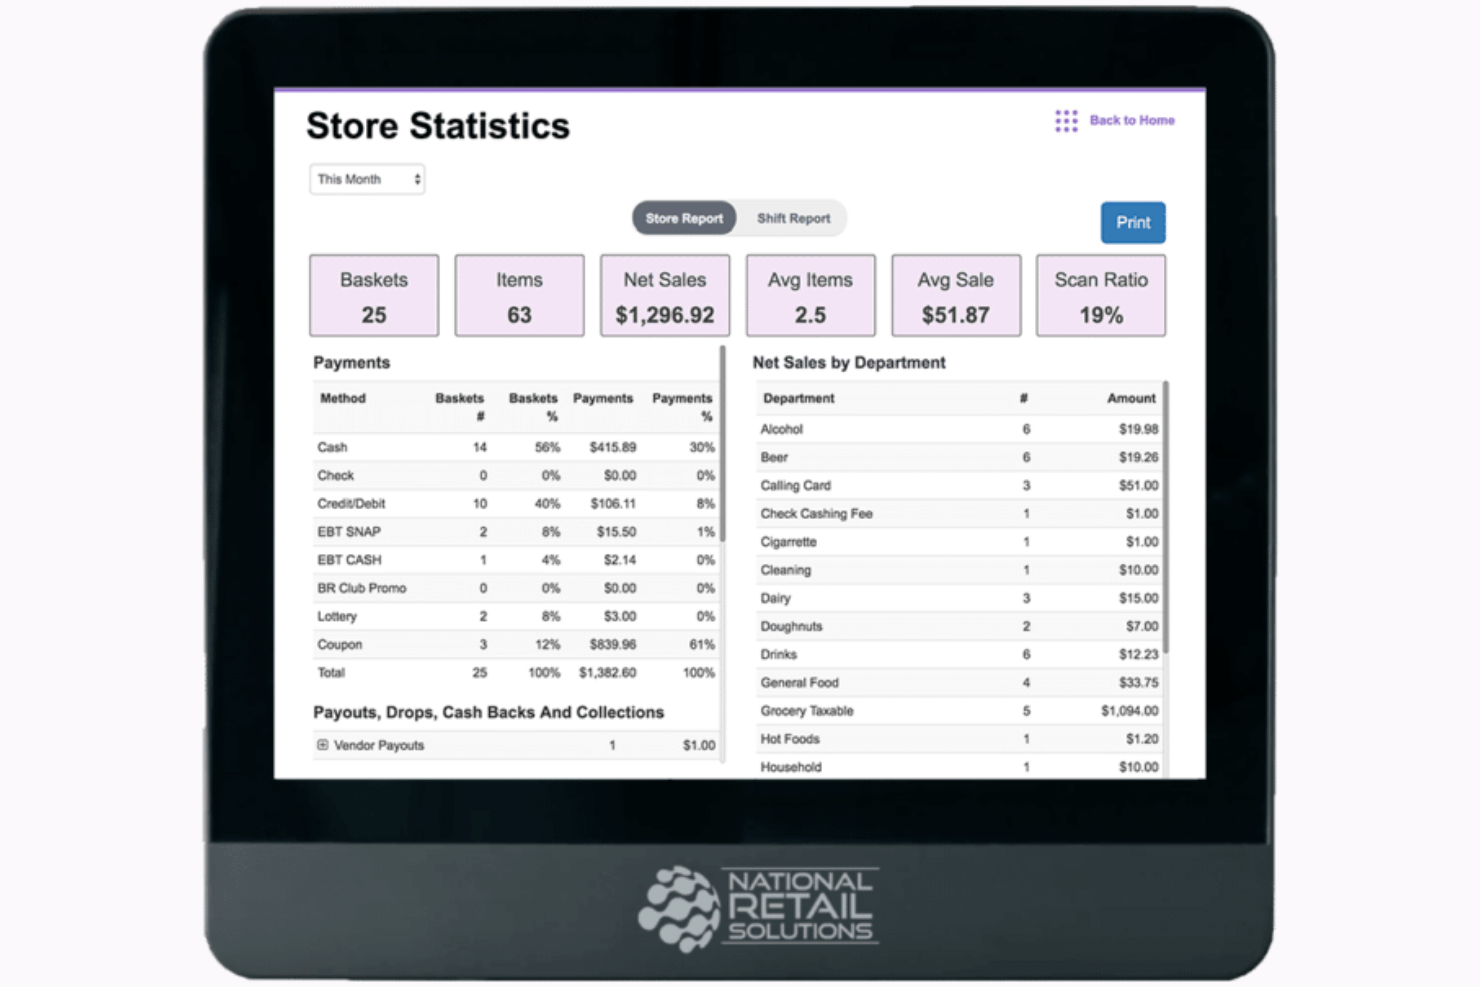The height and width of the screenshot is (987, 1480).
Task: Switch to Store Report tab
Action: click(x=684, y=218)
